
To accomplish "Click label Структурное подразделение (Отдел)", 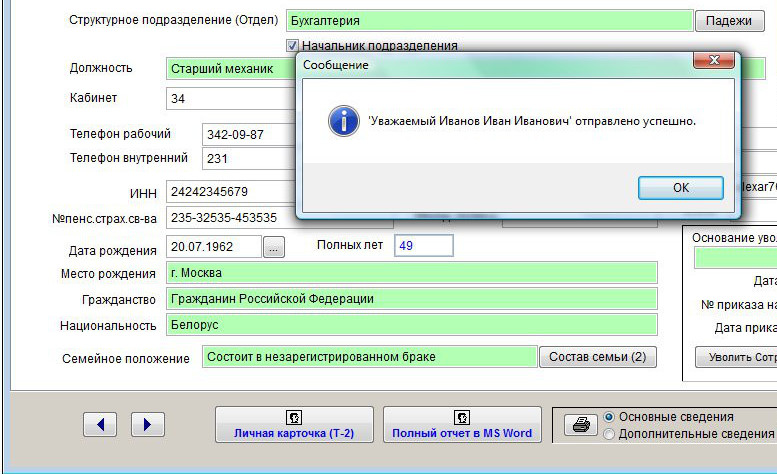I will [x=173, y=20].
